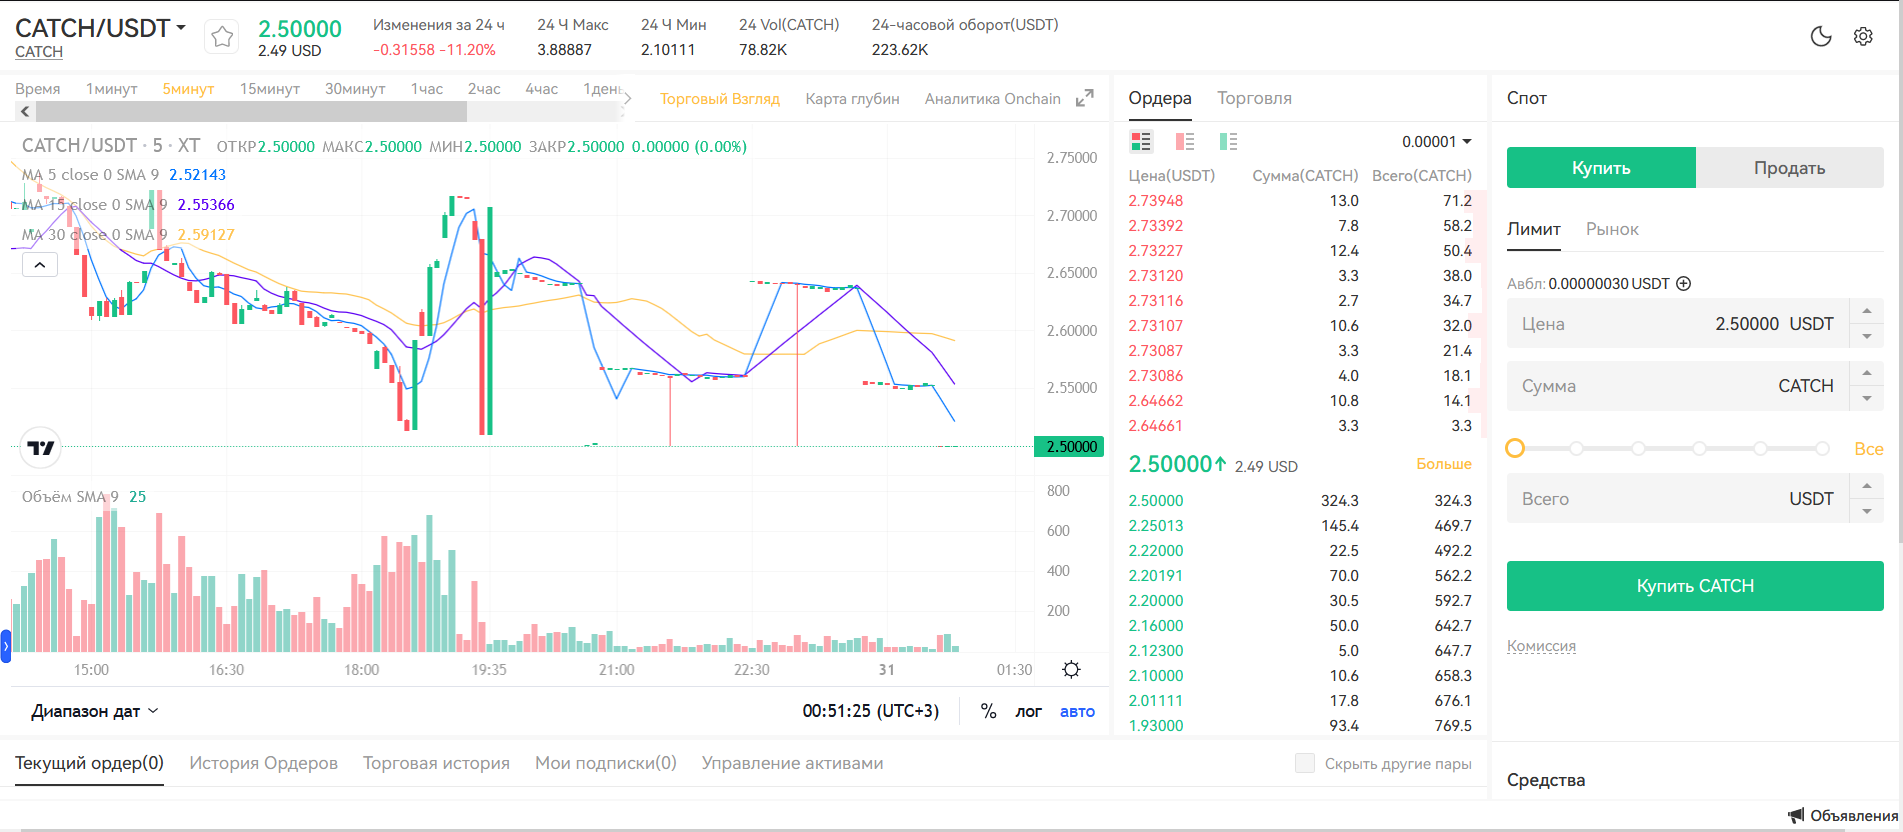Viewport: 1903px width, 832px height.
Task: Increase CATCH amount stepper up
Action: pos(1867,373)
